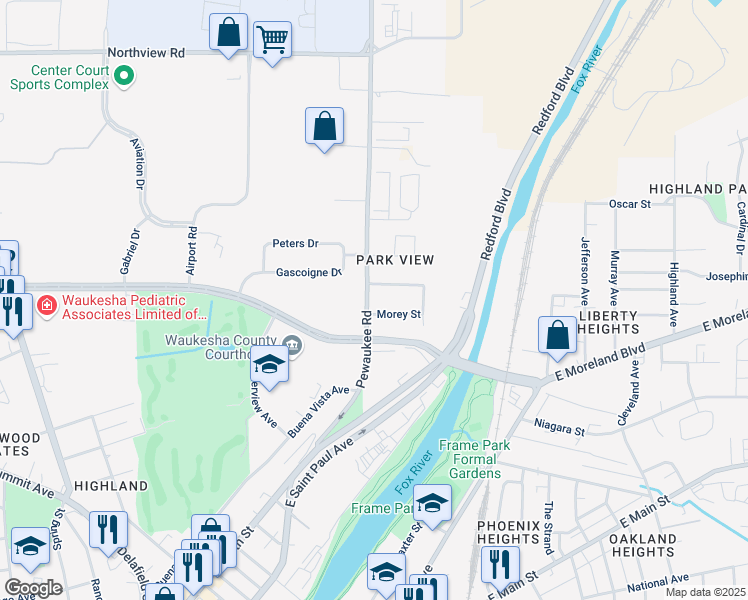Select the Waukesha County Courthouse government icon
The image size is (748, 600).
tap(292, 343)
